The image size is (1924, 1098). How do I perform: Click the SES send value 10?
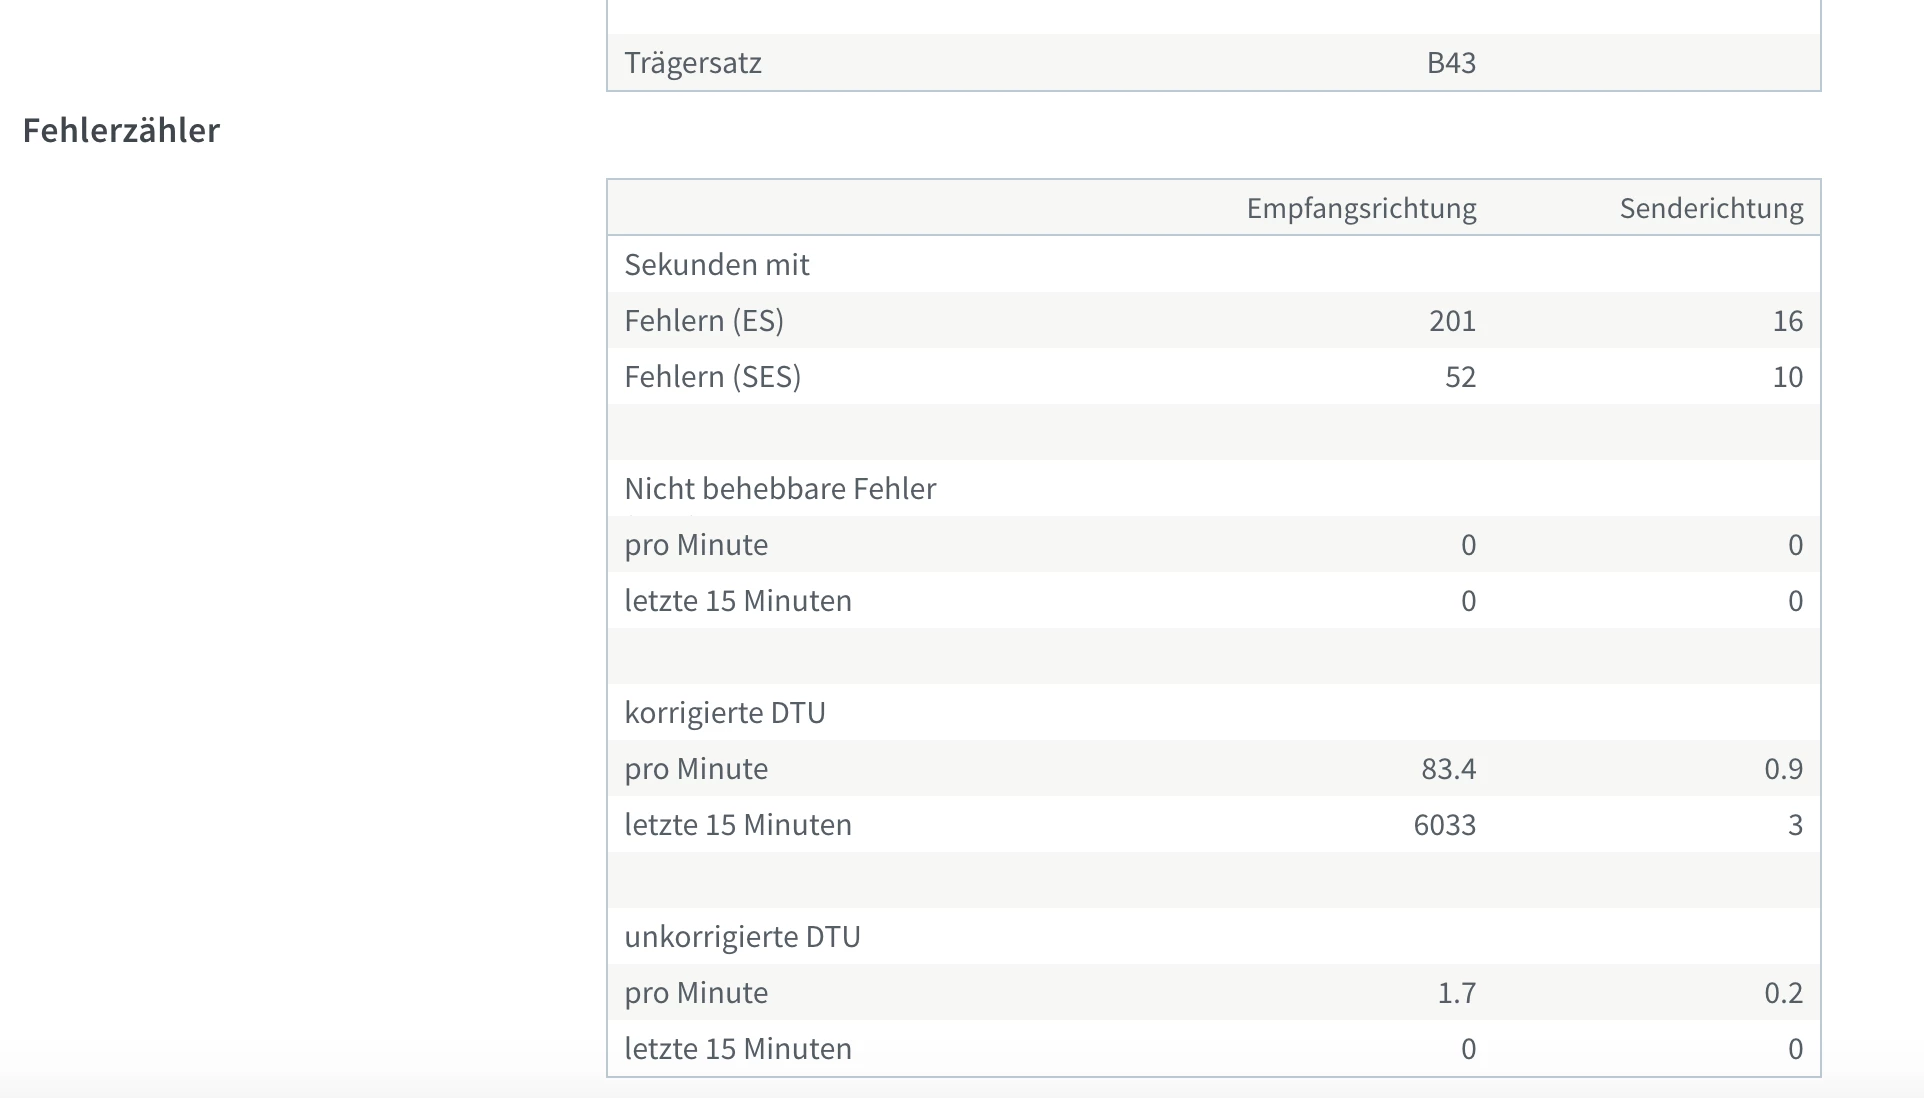click(x=1787, y=377)
